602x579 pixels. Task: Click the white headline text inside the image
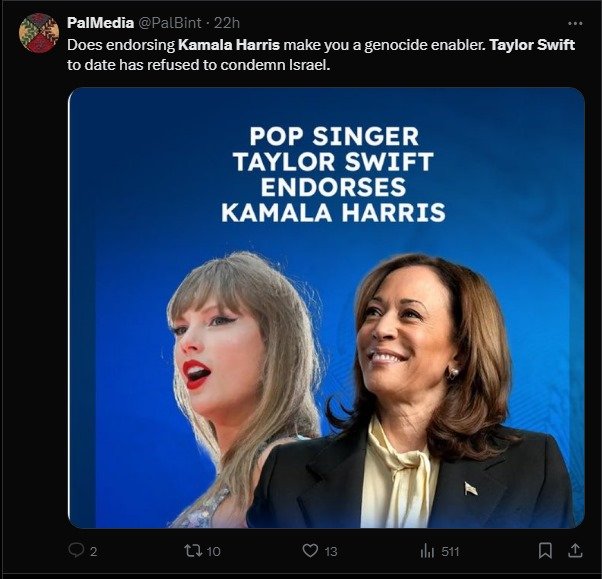(x=332, y=173)
